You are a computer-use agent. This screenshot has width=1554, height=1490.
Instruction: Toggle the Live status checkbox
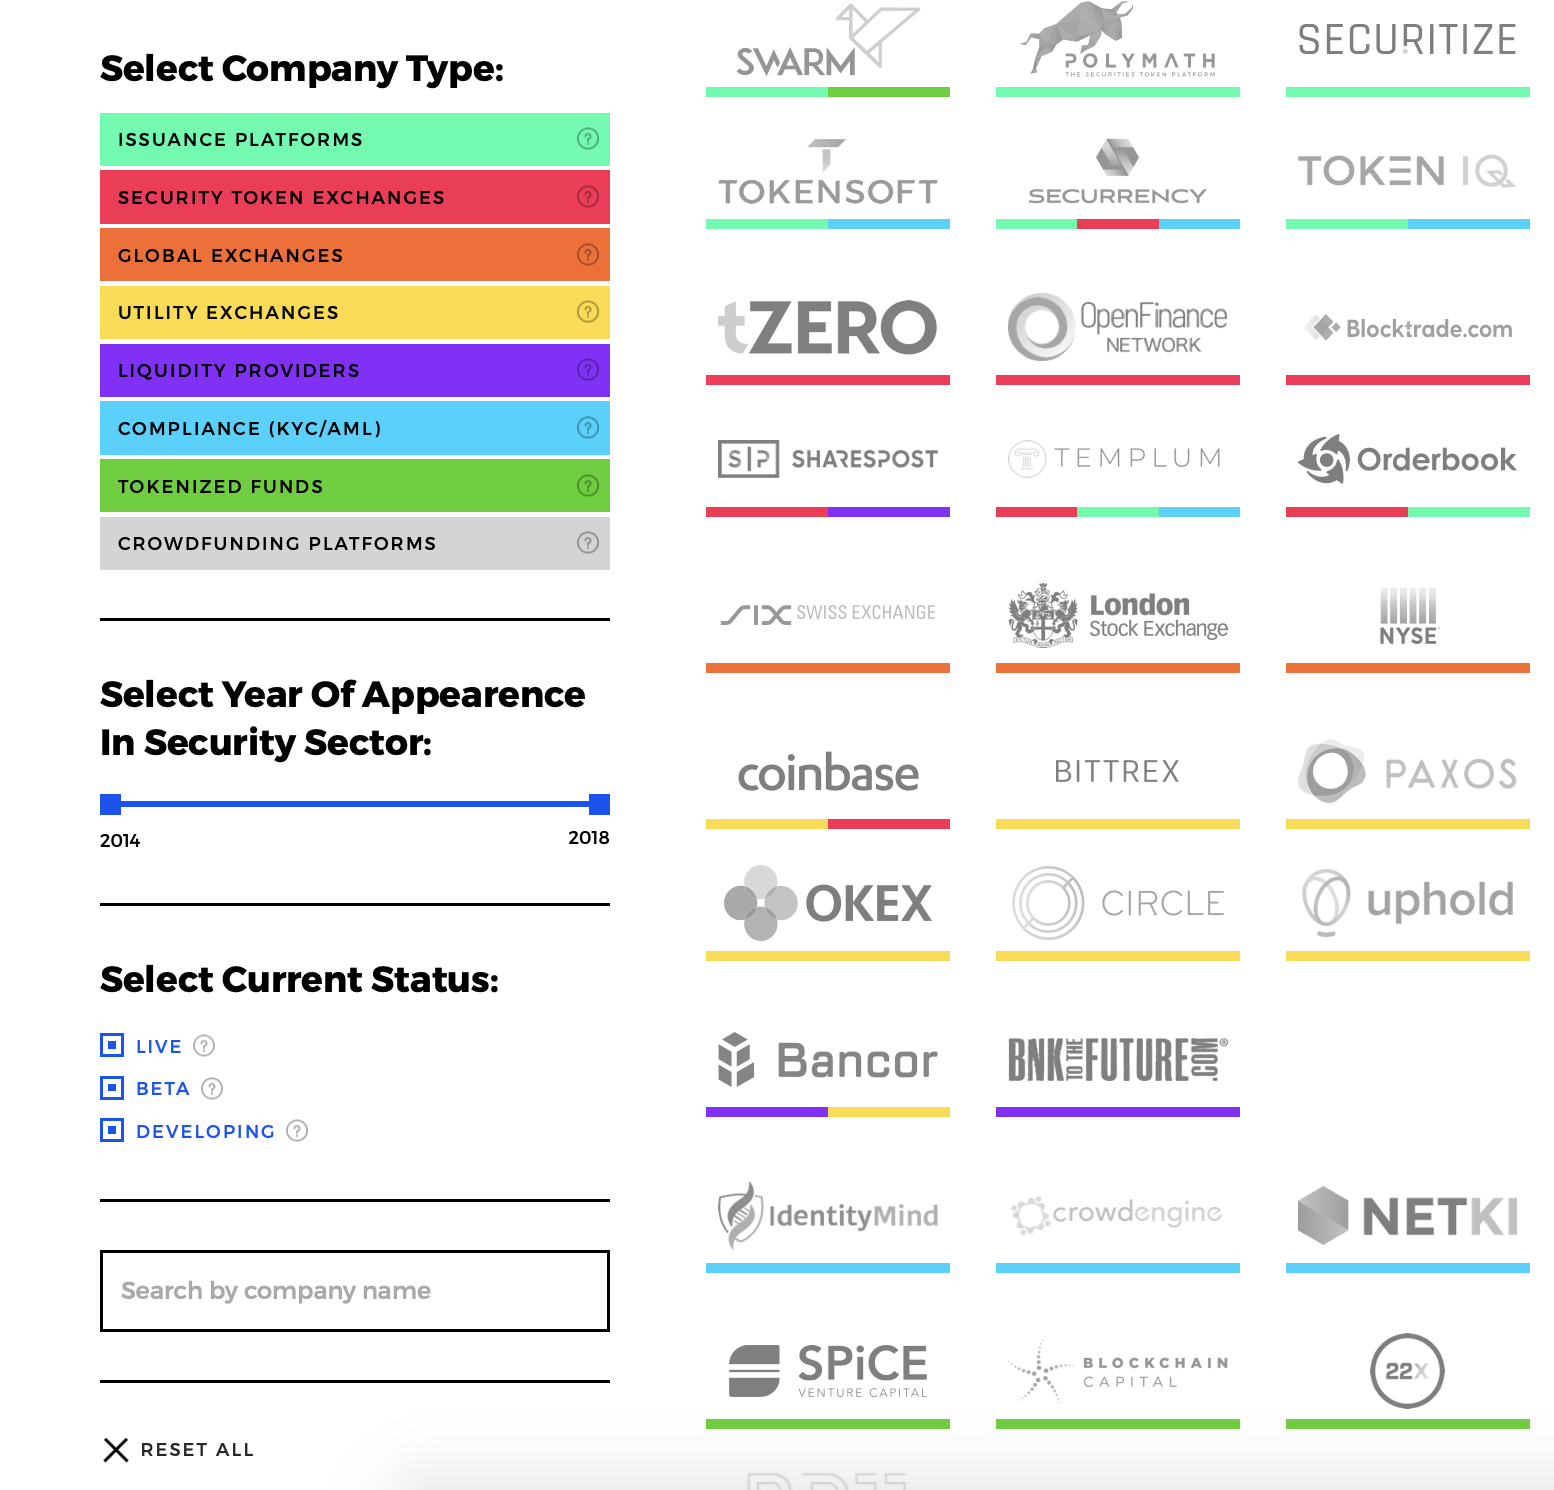(x=110, y=1046)
